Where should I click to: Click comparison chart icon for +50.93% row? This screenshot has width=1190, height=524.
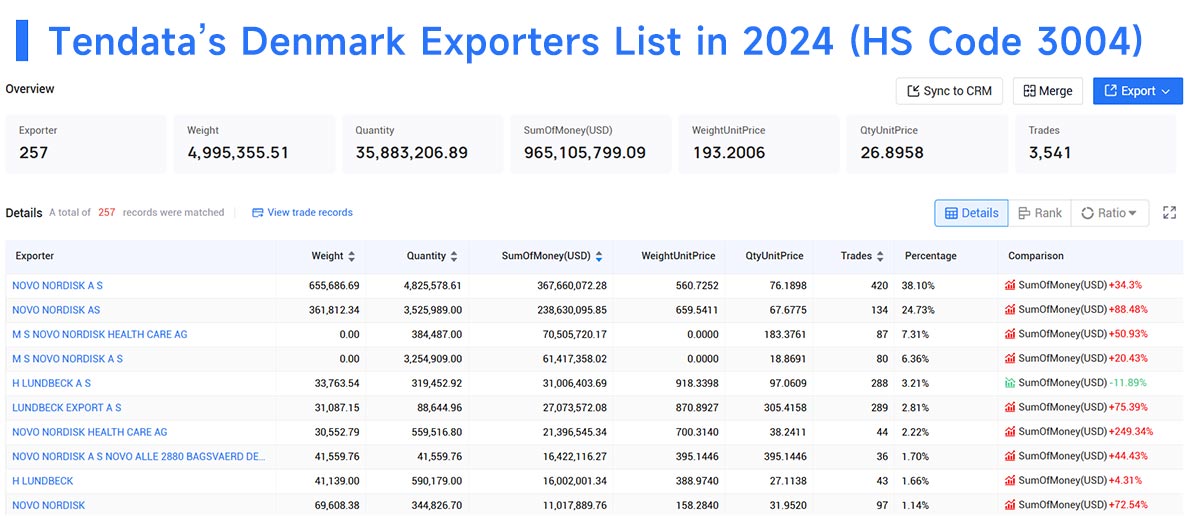tap(1010, 334)
